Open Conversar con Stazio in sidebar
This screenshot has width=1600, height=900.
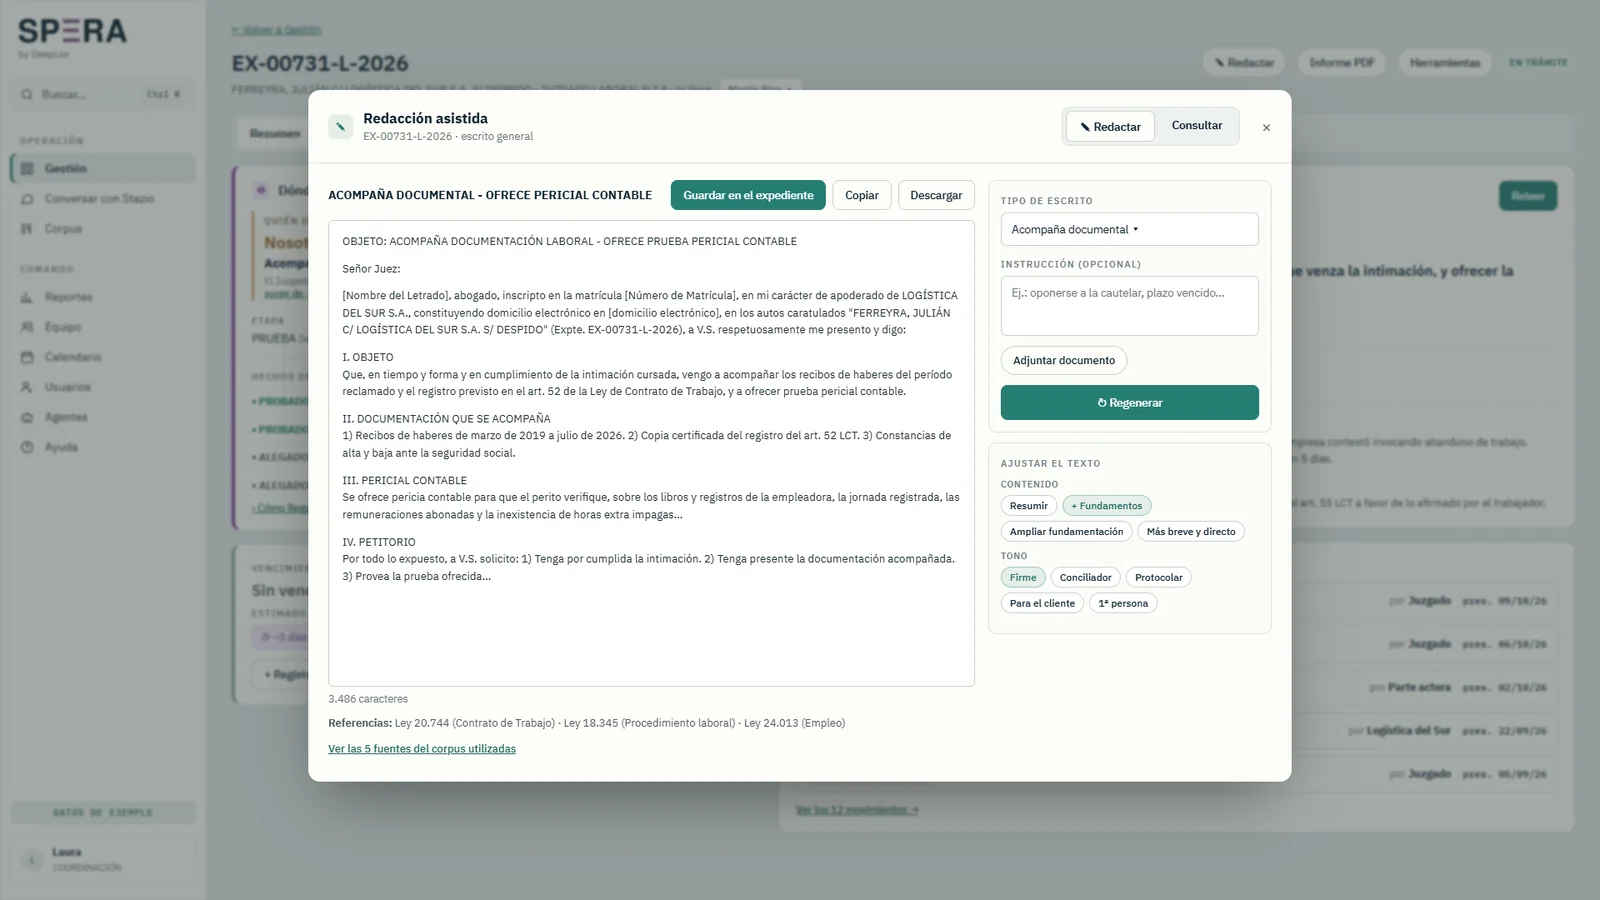[103, 199]
